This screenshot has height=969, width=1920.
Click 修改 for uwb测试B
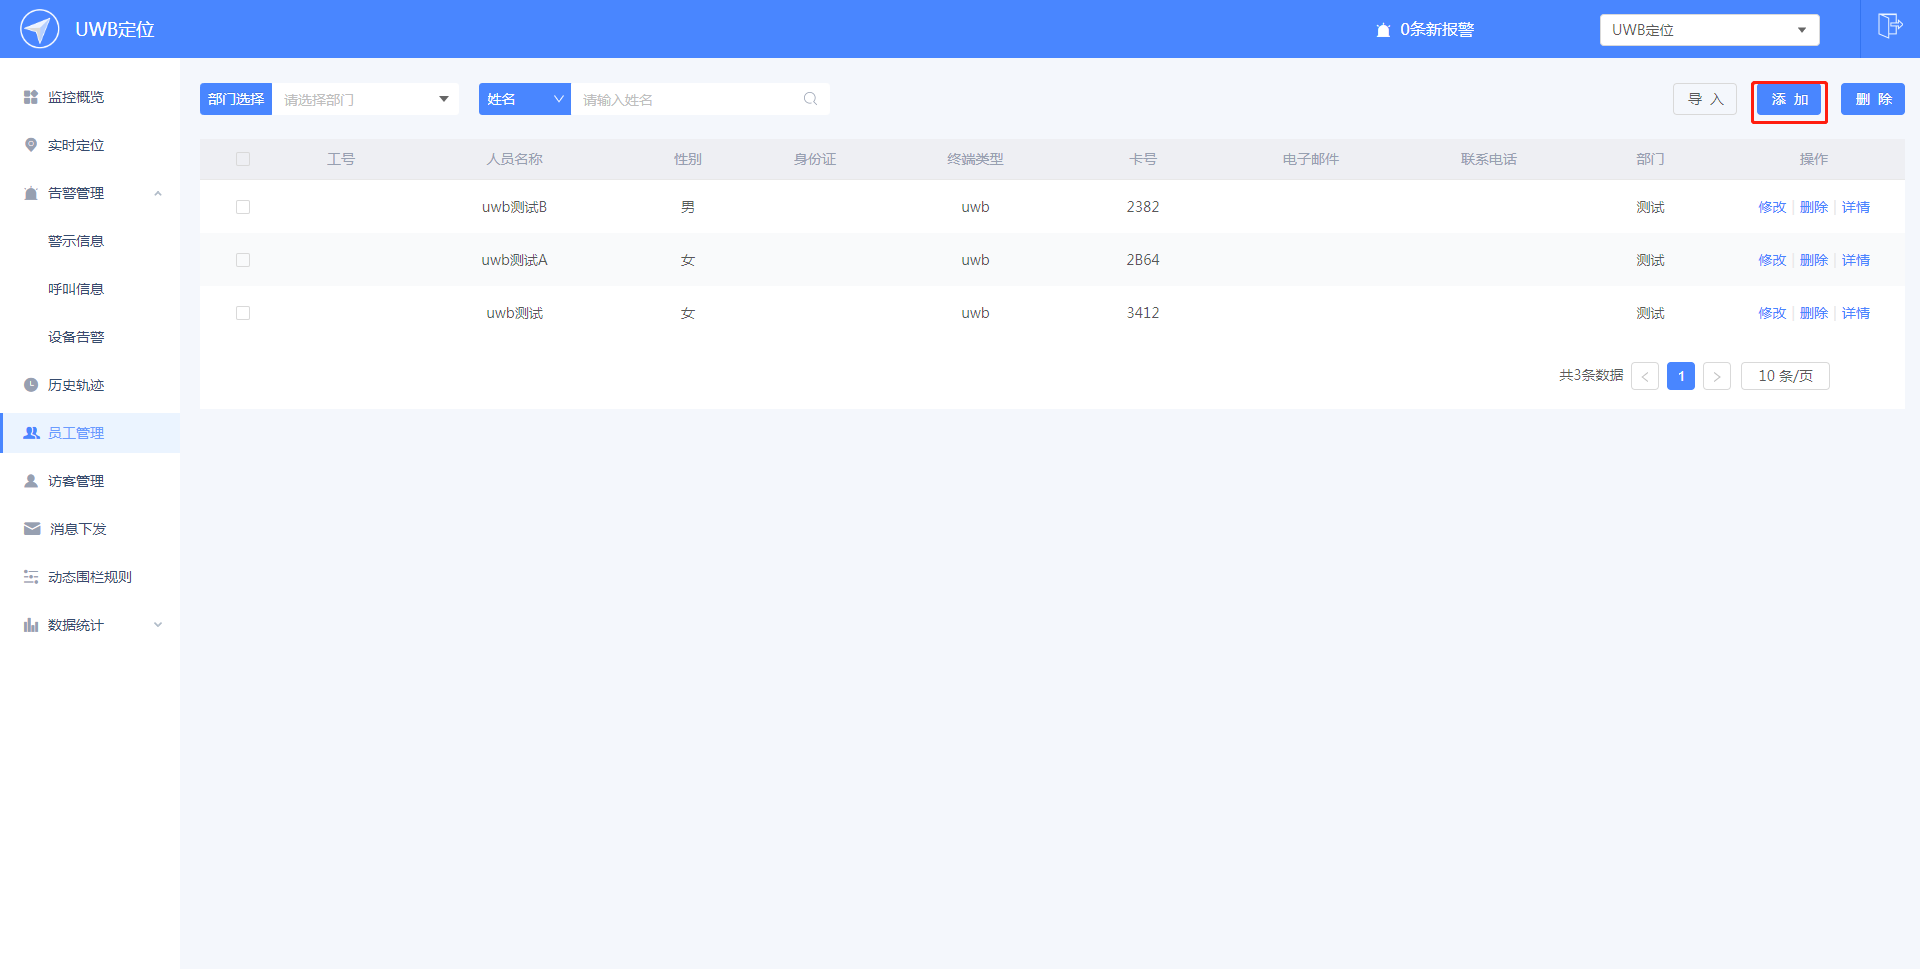coord(1772,207)
